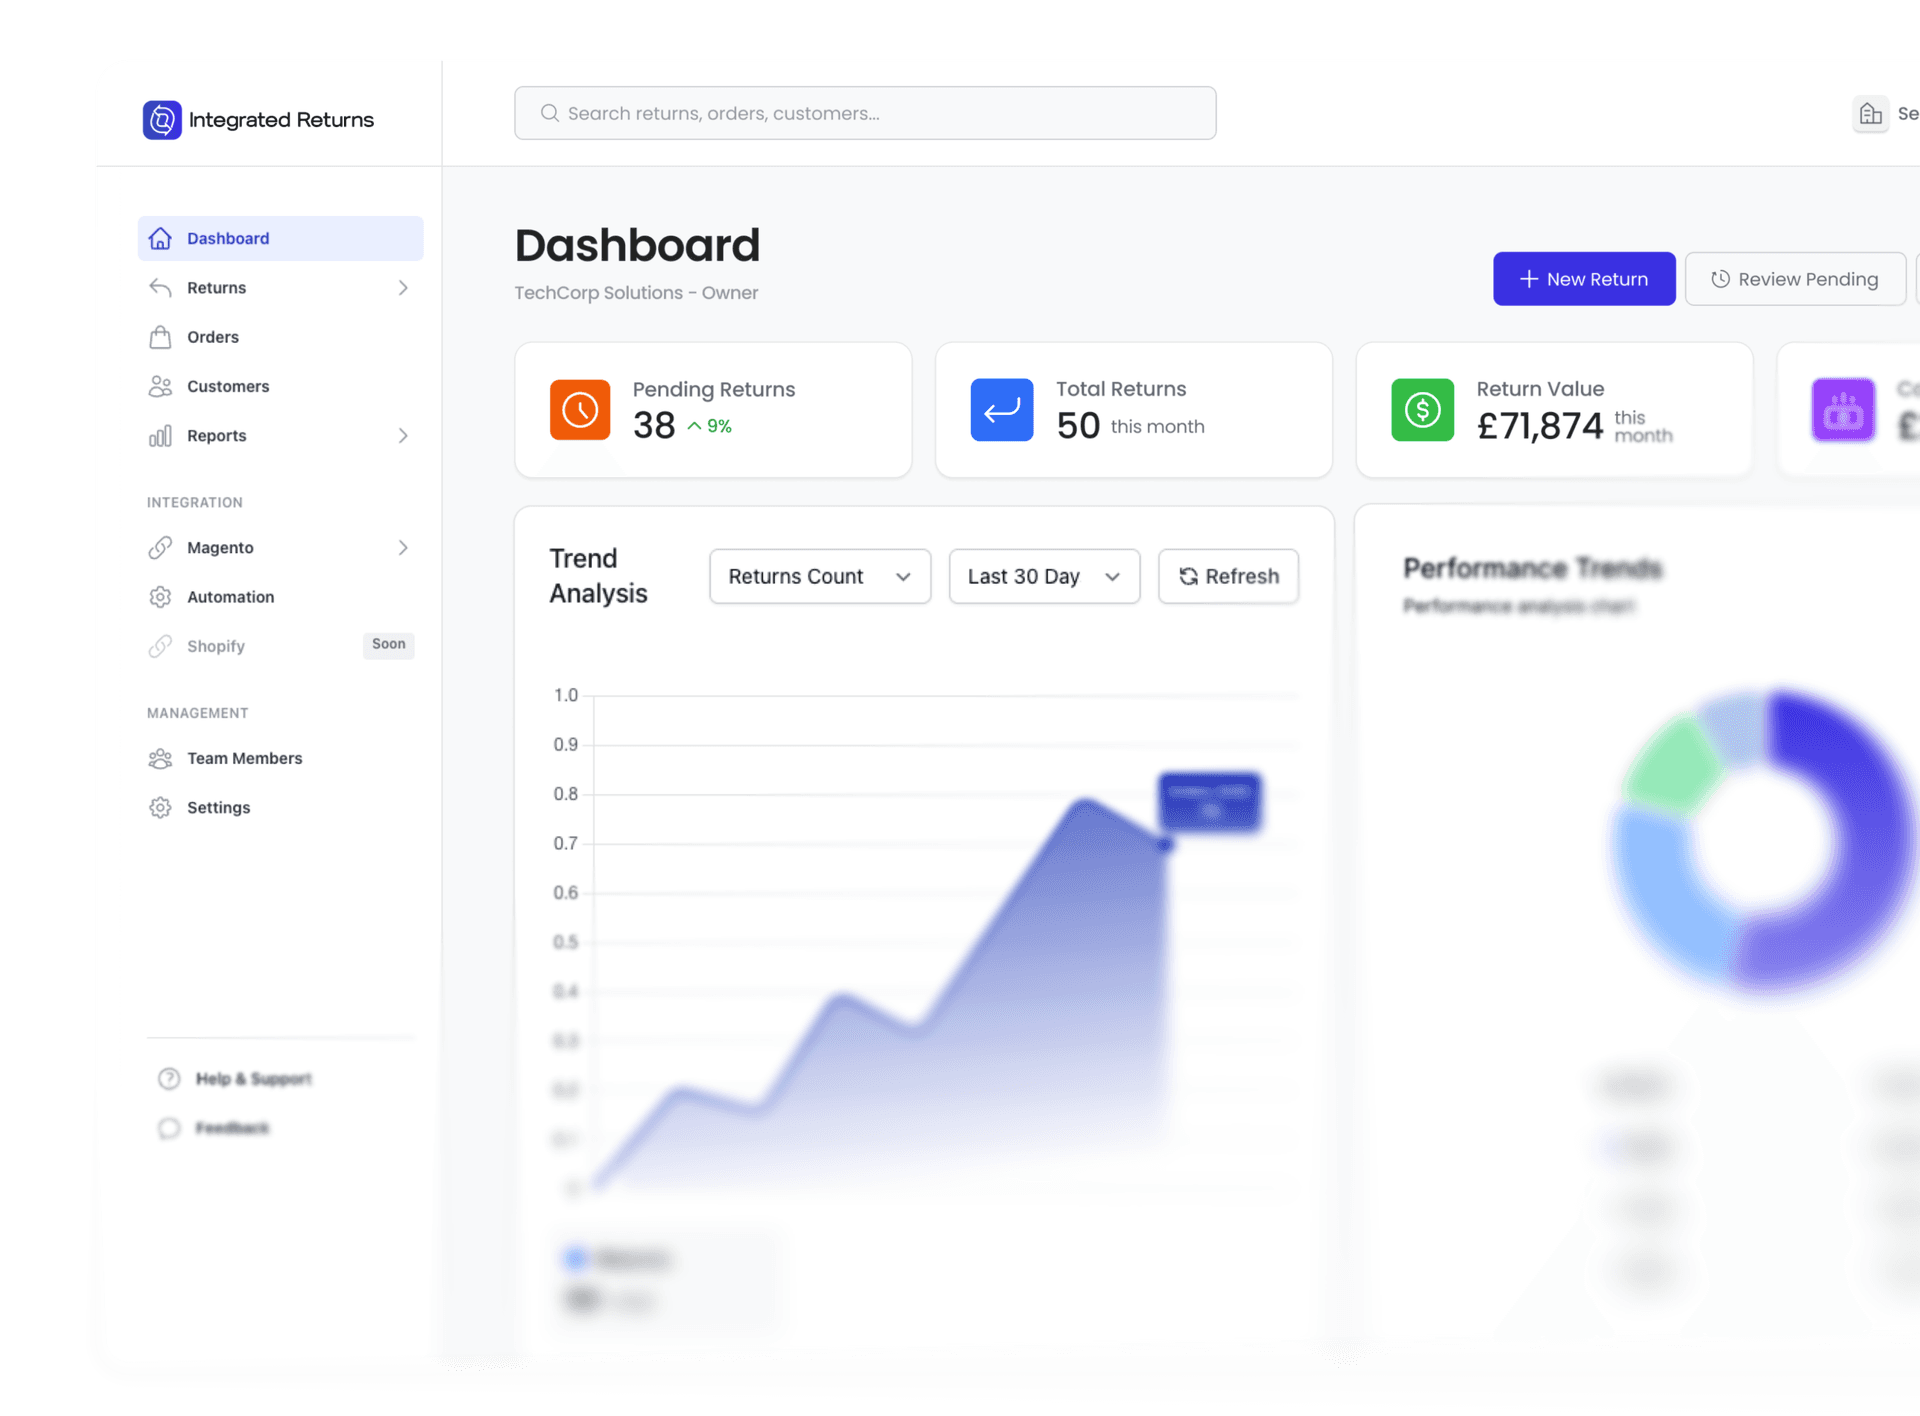
Task: Click the Shopify Soon badge
Action: pos(388,645)
